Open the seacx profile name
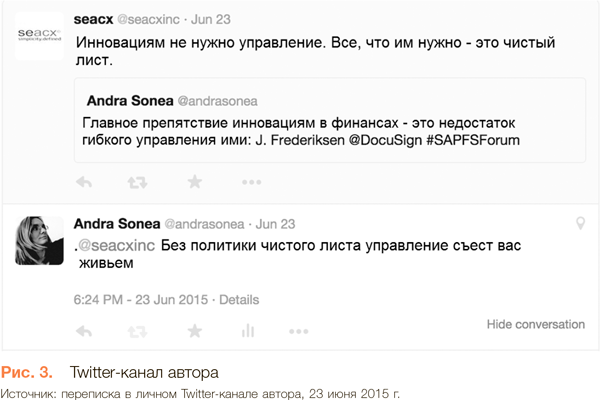 click(93, 20)
